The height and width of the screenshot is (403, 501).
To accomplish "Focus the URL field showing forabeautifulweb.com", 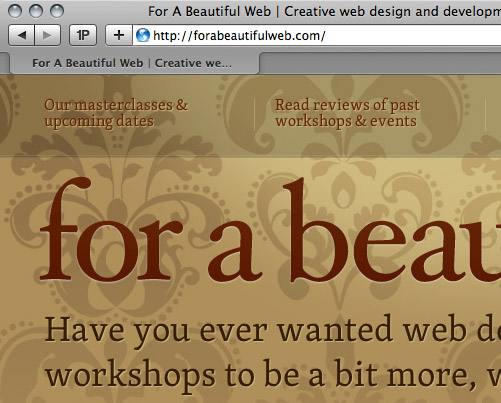I will [x=317, y=35].
